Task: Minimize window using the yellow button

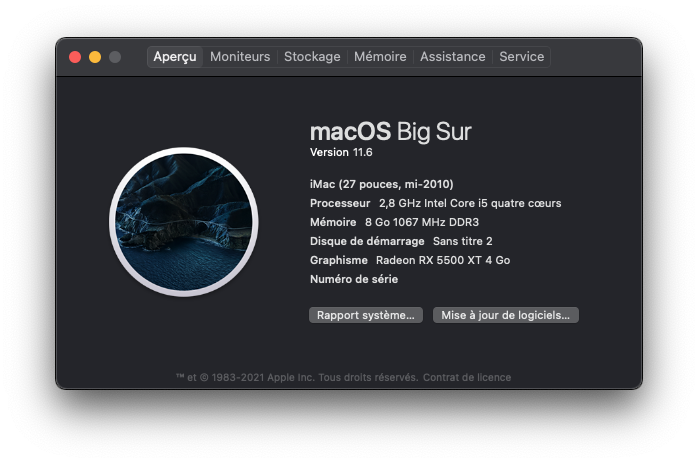Action: click(95, 57)
